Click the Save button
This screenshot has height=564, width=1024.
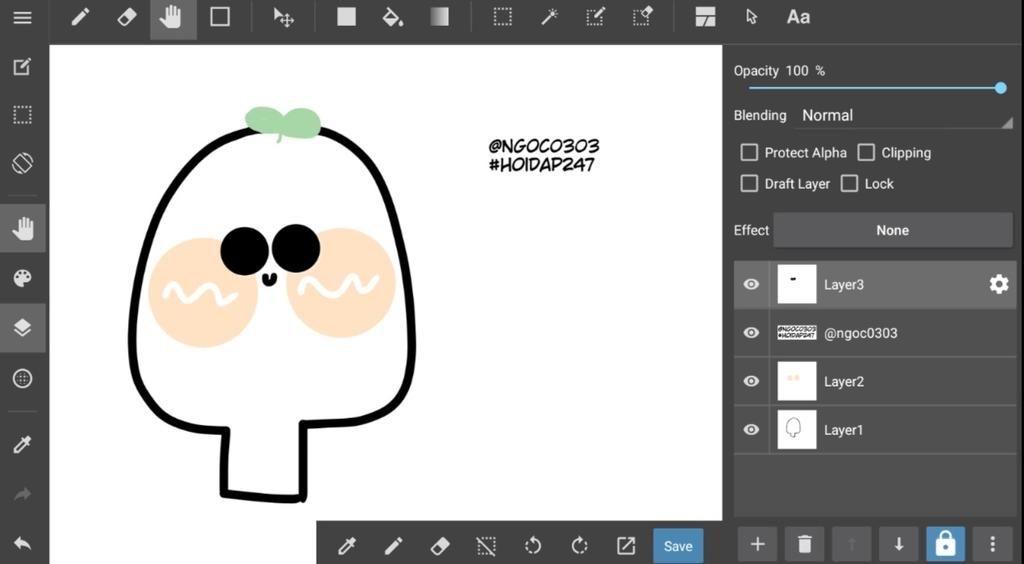click(x=678, y=546)
